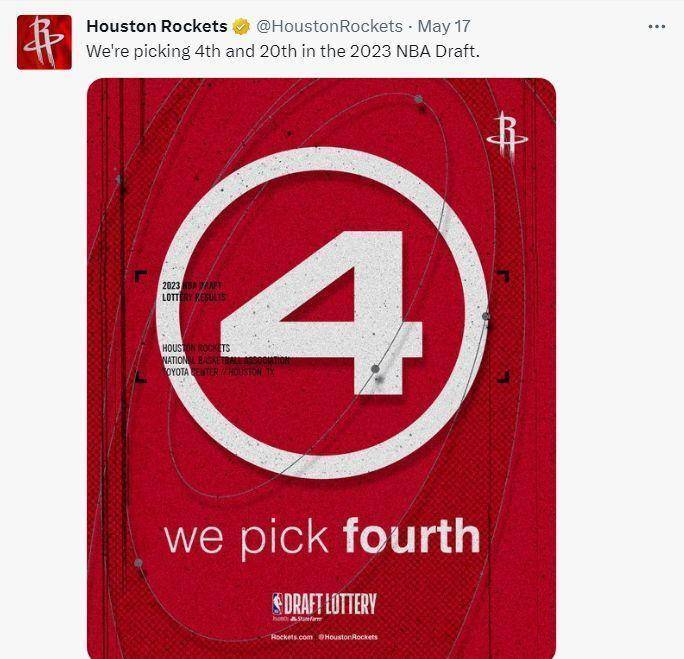Click the tweet text about 2023 NBA Draft
The image size is (684, 659).
coord(283,51)
